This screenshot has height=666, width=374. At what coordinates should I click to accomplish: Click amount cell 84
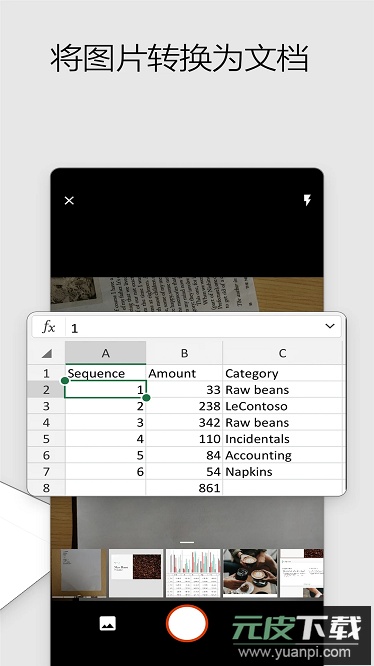tap(184, 455)
